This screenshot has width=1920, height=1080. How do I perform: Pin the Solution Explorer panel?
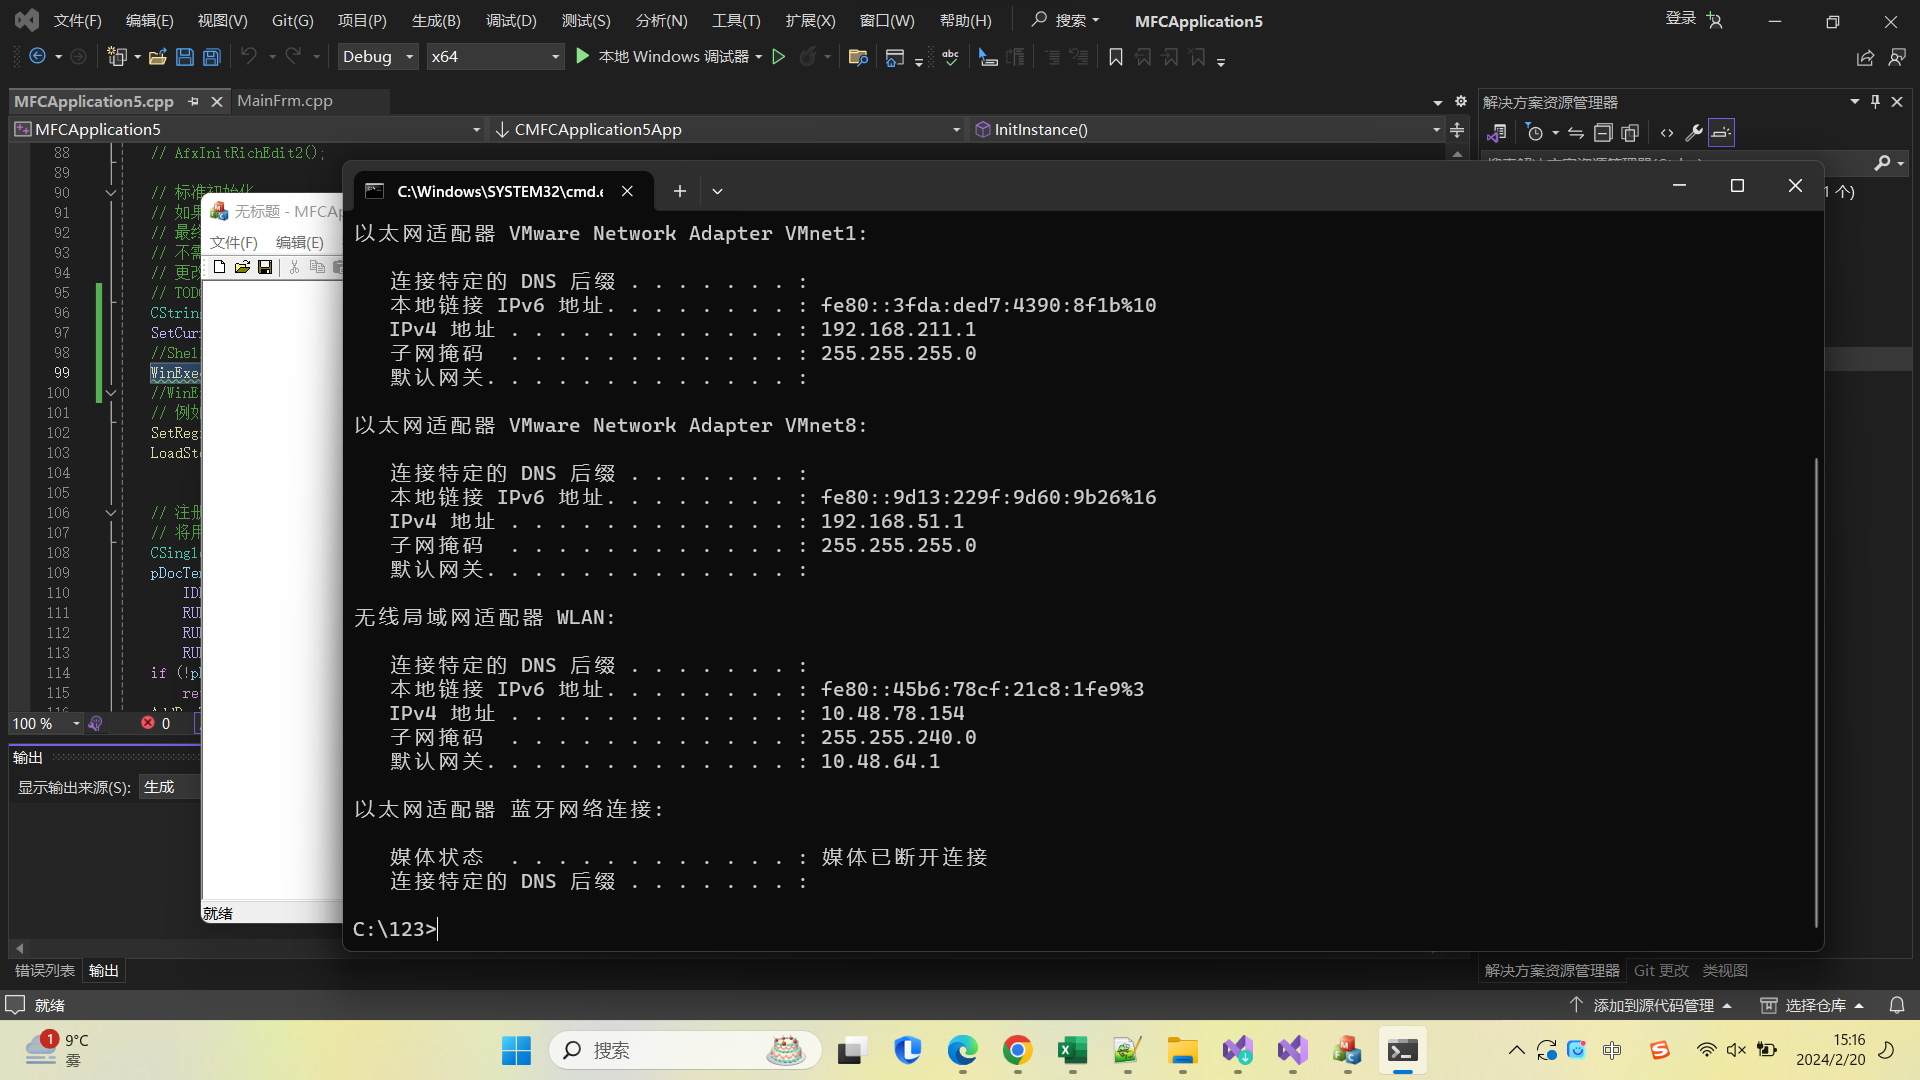click(x=1874, y=101)
